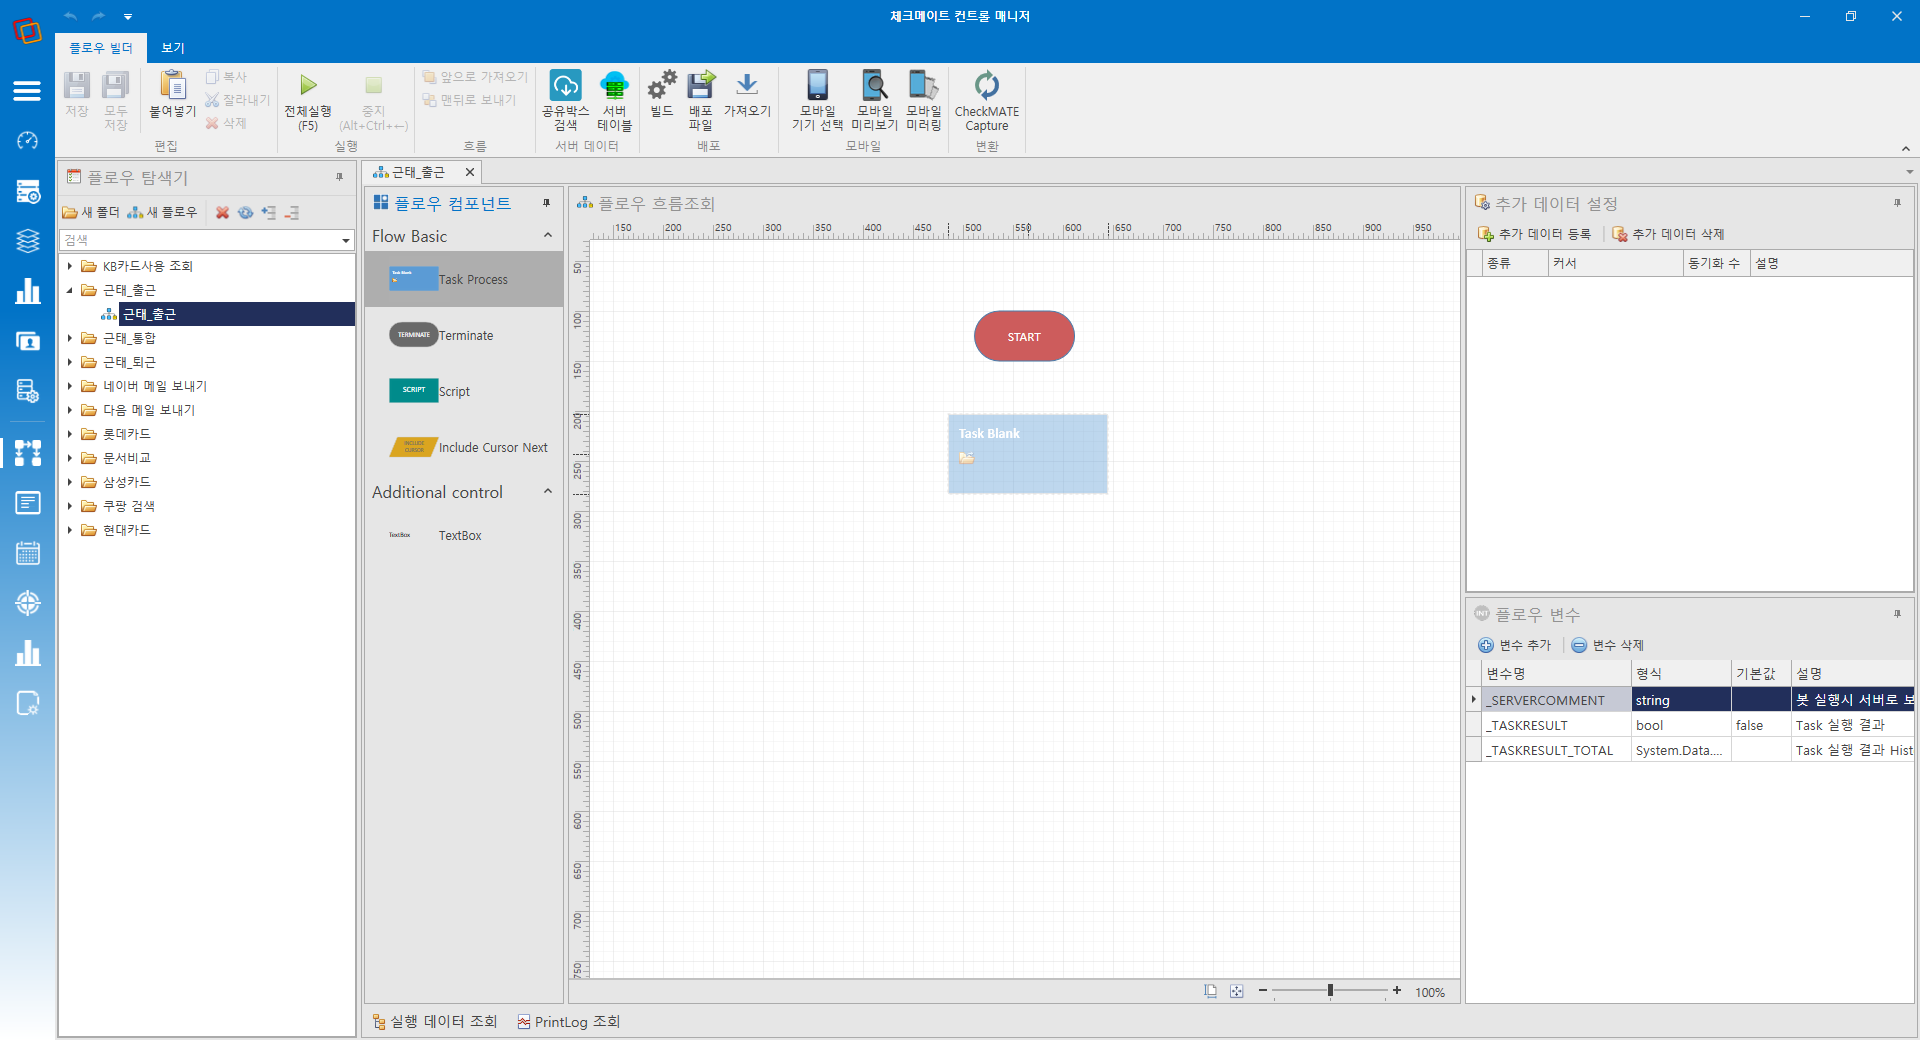Click 추가 데이터 등록
The width and height of the screenshot is (1920, 1040).
pyautogui.click(x=1534, y=234)
